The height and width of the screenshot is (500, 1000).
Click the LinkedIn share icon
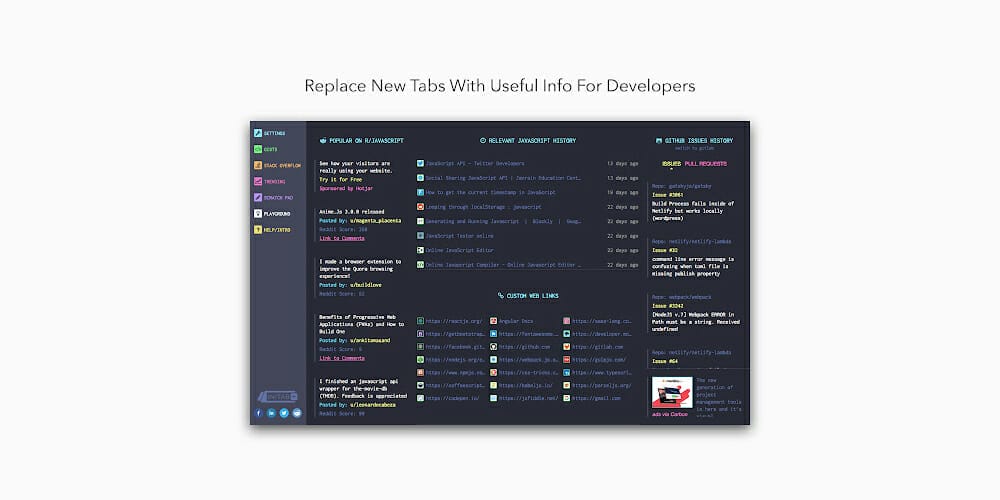(272, 413)
